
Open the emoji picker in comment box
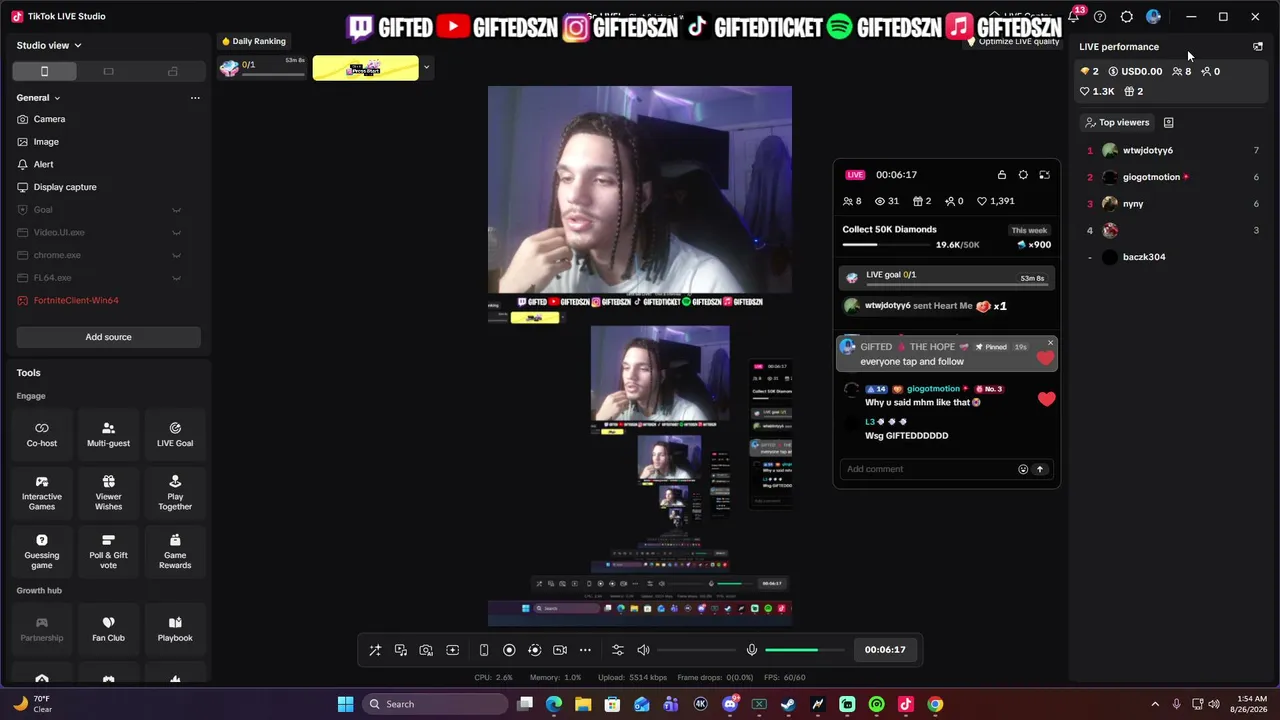tap(1023, 469)
